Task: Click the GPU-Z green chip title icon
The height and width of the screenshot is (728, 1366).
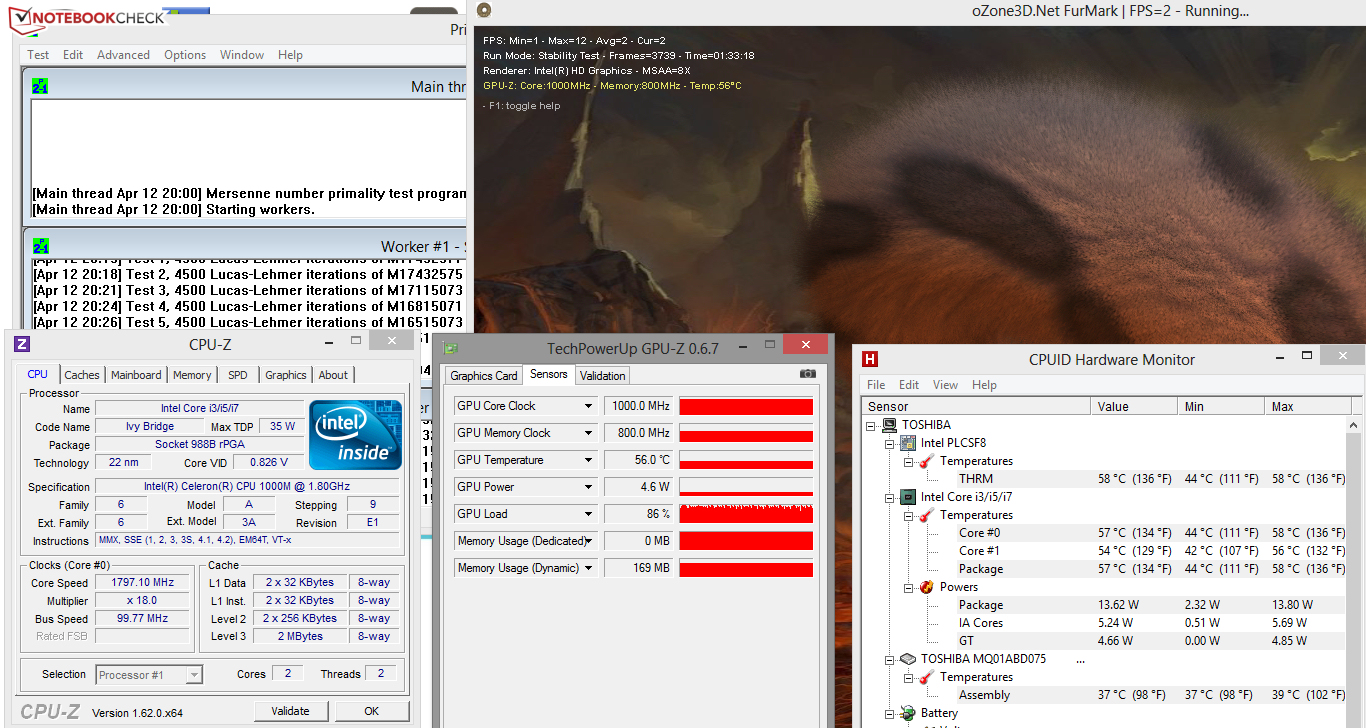Action: (451, 349)
